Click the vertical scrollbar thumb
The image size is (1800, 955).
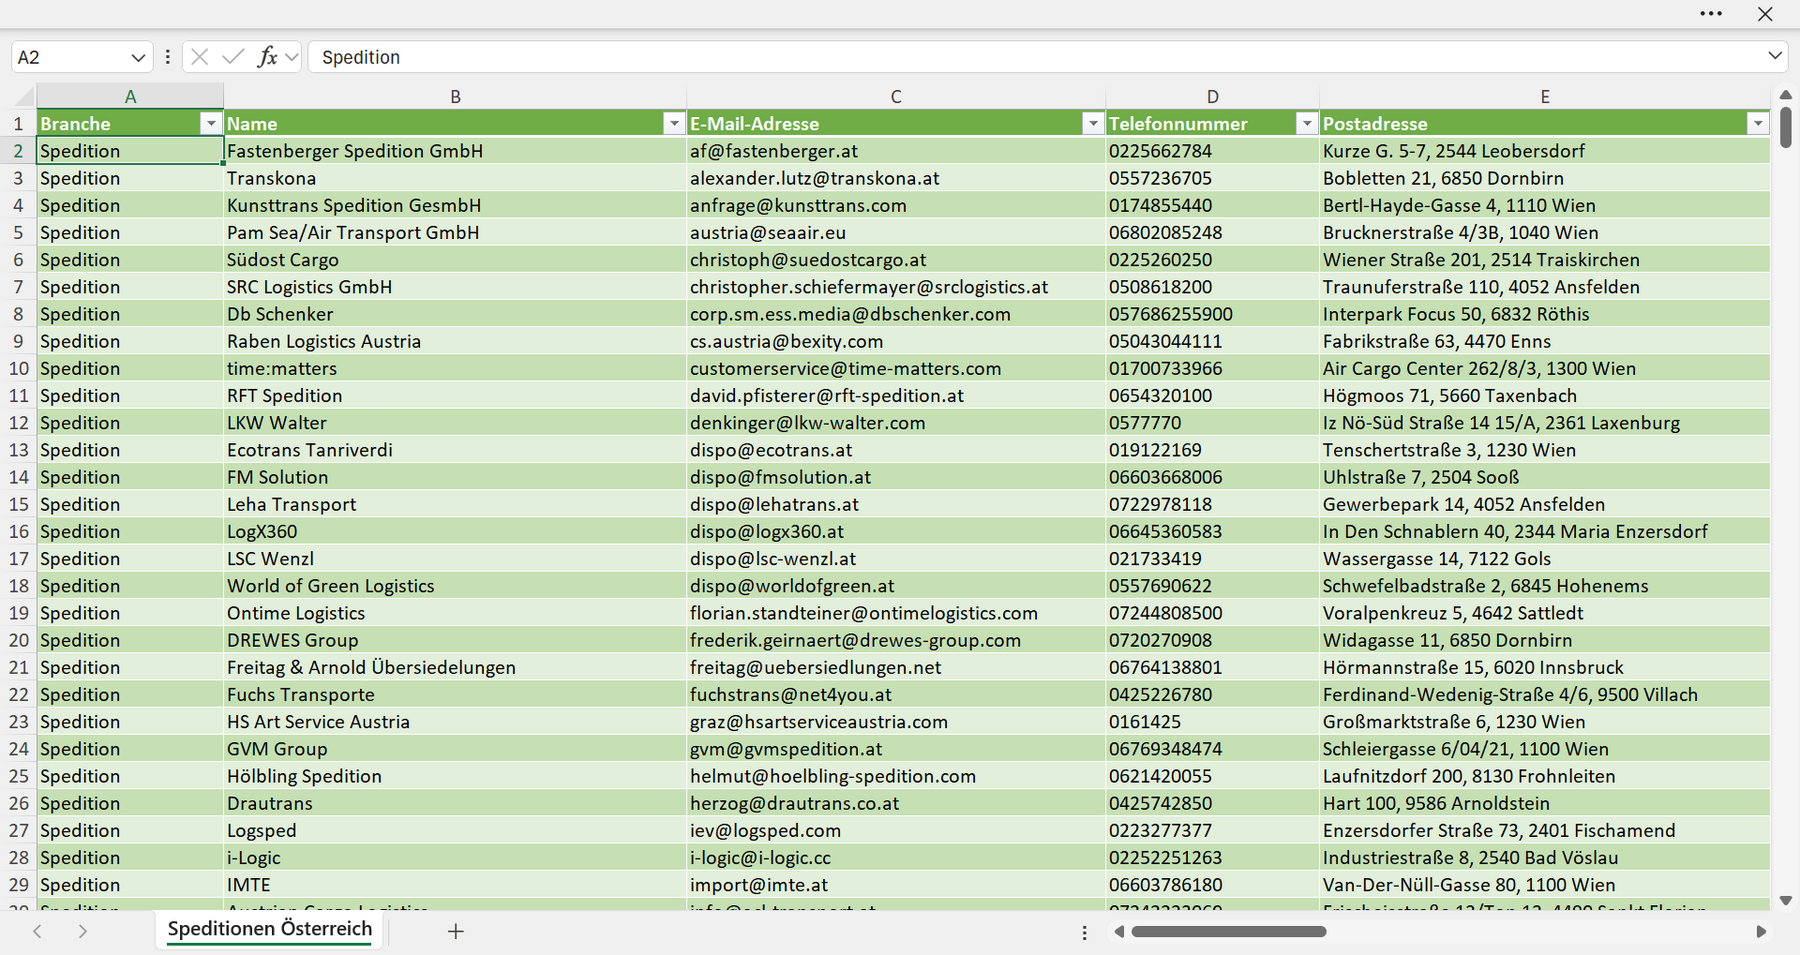click(1786, 126)
